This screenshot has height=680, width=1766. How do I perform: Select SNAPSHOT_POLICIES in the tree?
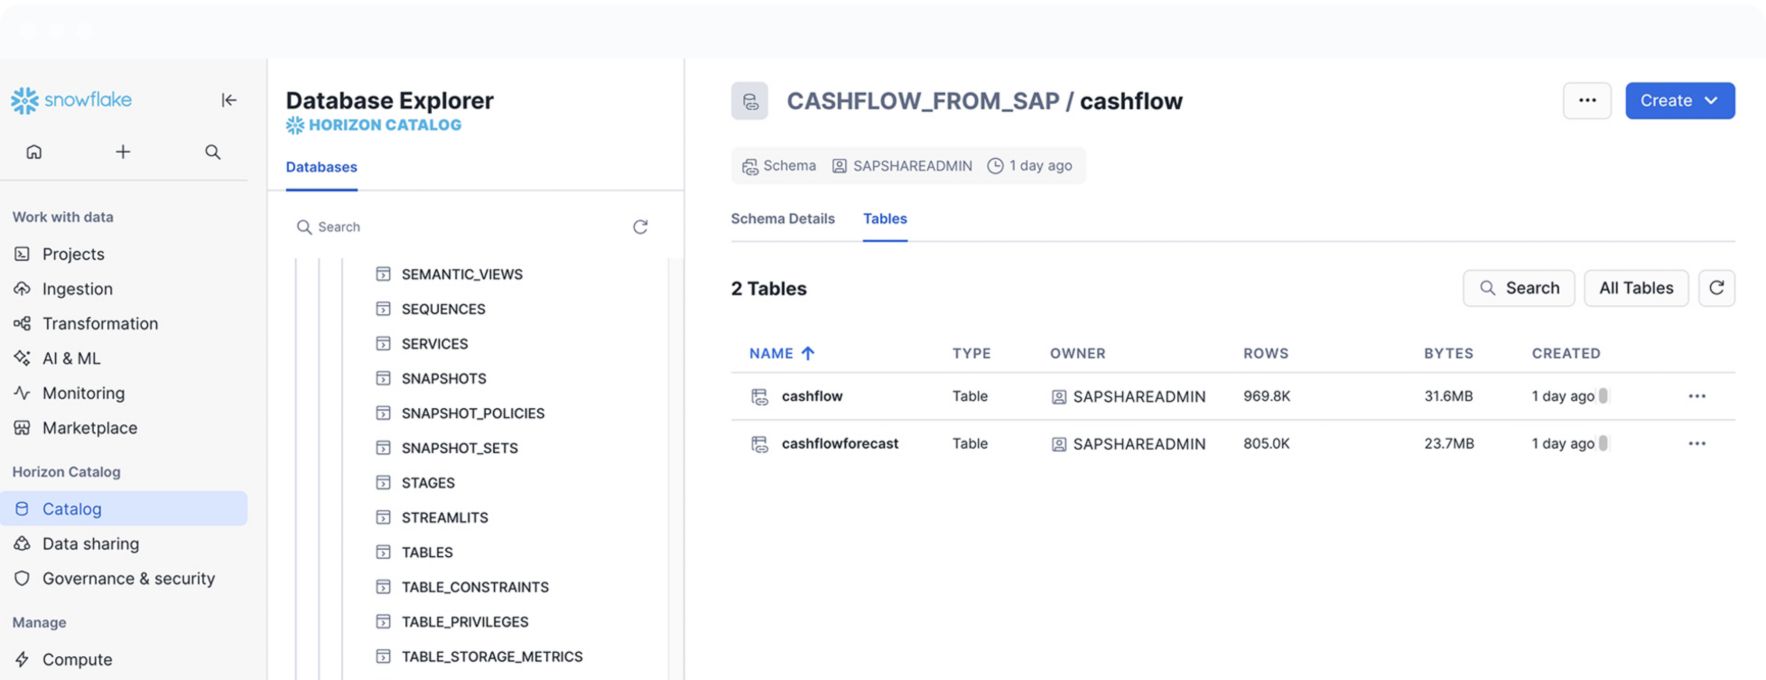(472, 413)
